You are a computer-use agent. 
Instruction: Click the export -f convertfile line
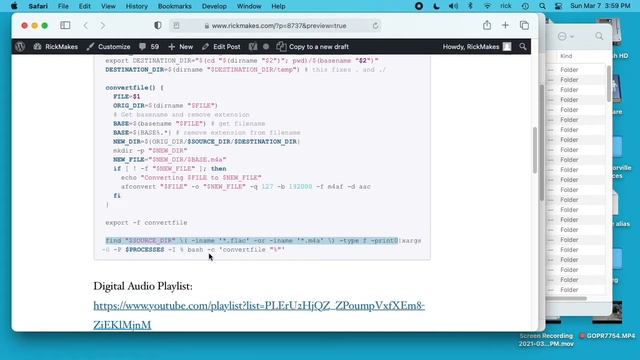point(146,222)
